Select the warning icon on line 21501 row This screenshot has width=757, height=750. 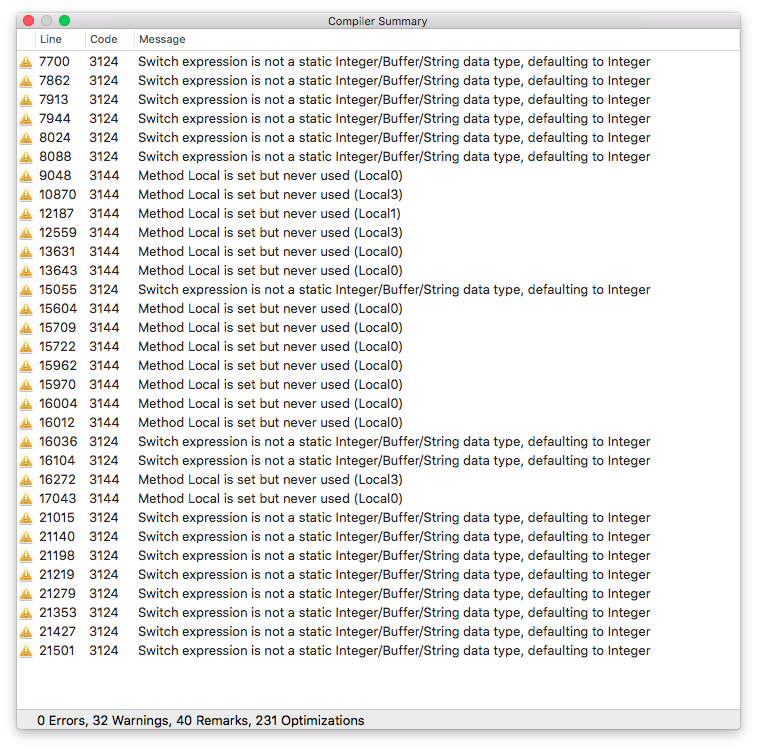(x=26, y=651)
